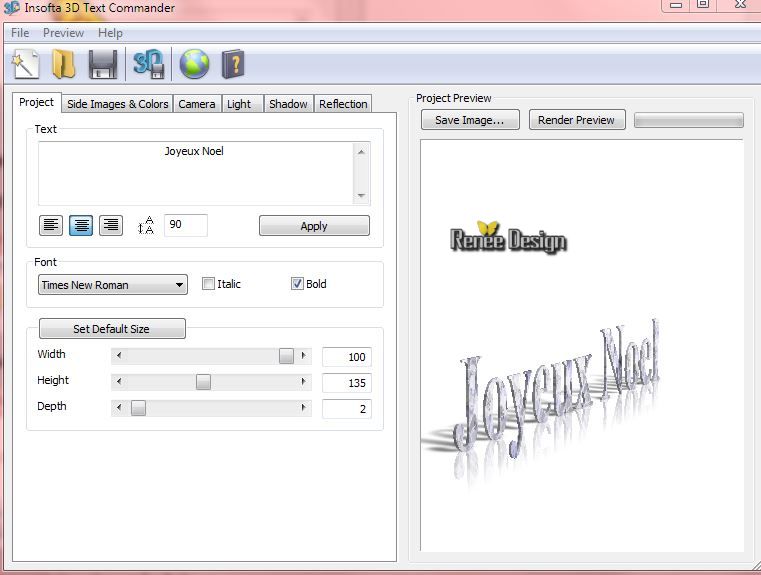Click the render progress bar
761x575 pixels.
pyautogui.click(x=689, y=120)
